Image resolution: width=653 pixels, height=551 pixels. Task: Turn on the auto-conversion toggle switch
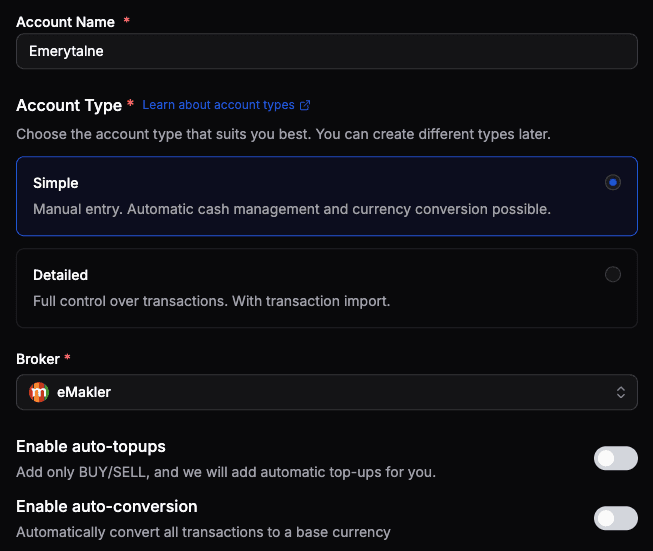(x=615, y=518)
